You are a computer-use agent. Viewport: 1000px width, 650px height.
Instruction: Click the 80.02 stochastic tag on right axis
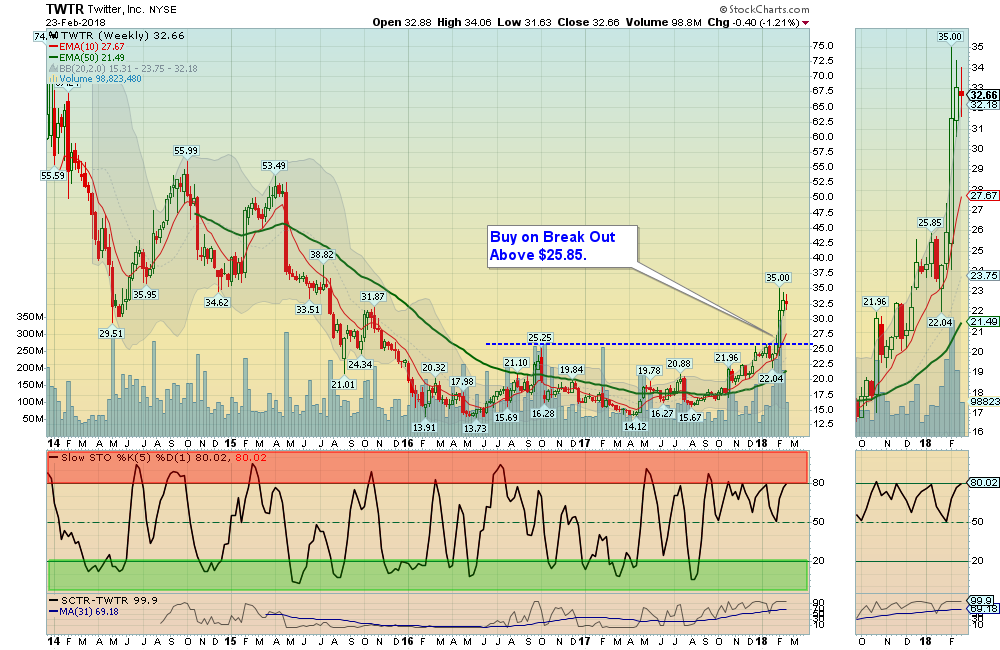pyautogui.click(x=984, y=482)
